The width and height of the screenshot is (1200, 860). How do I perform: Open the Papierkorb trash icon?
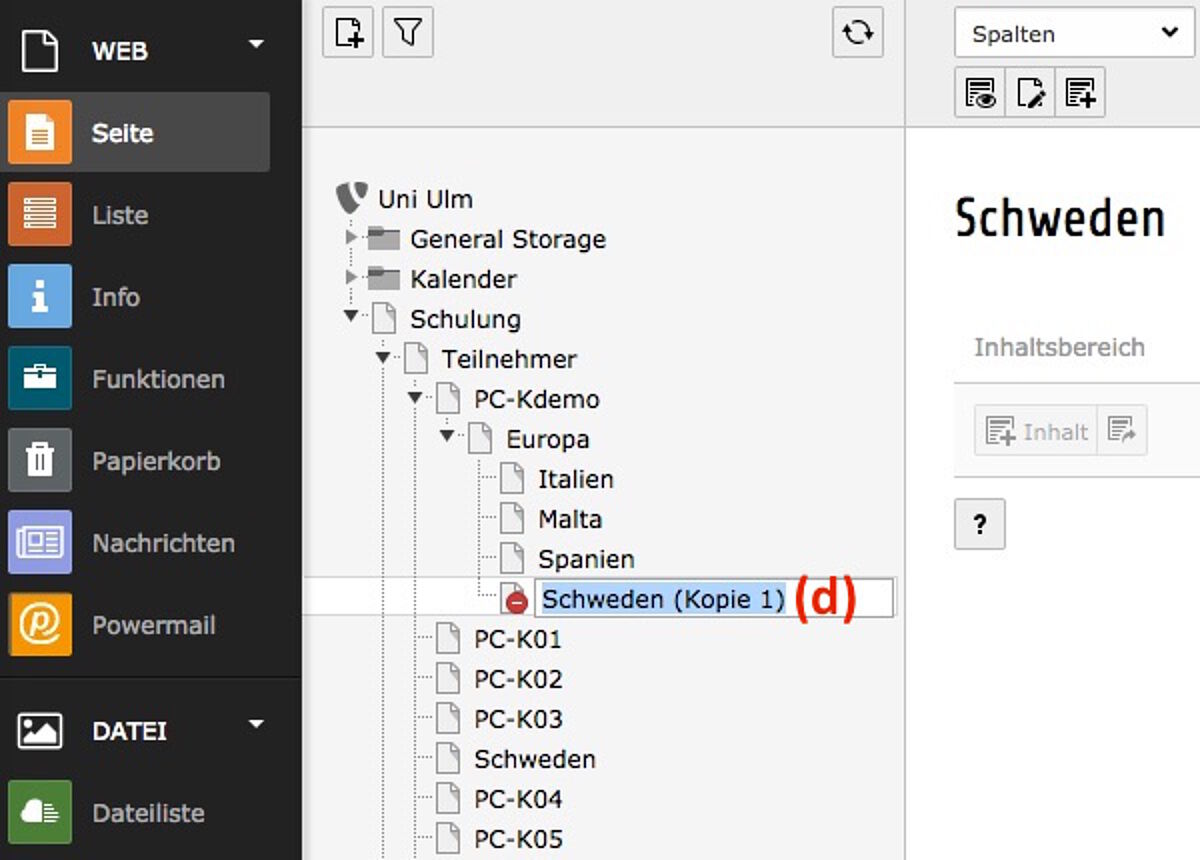[40, 460]
